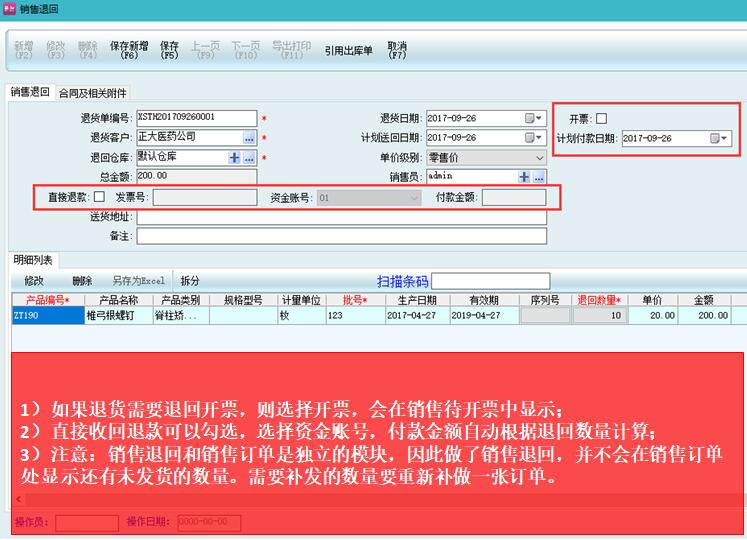
Task: Click the 拆分 button in the detail list
Action: click(x=190, y=281)
